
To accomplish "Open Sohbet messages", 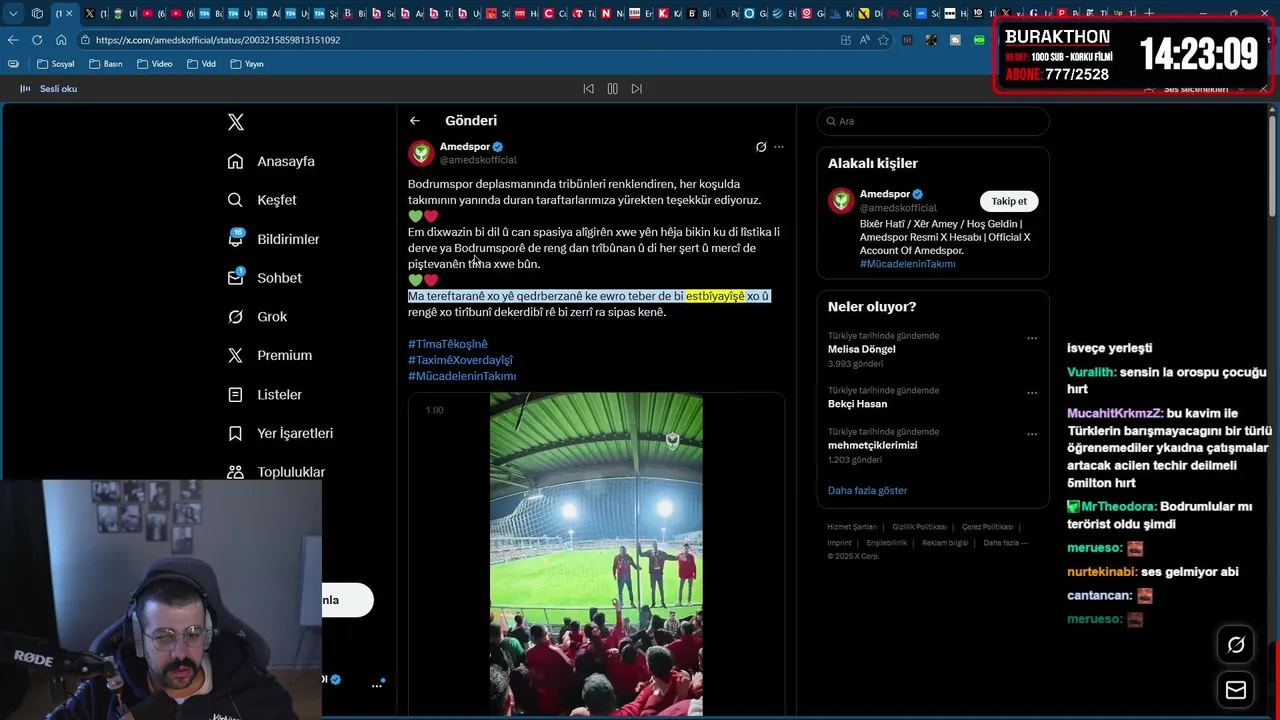I will pos(264,278).
